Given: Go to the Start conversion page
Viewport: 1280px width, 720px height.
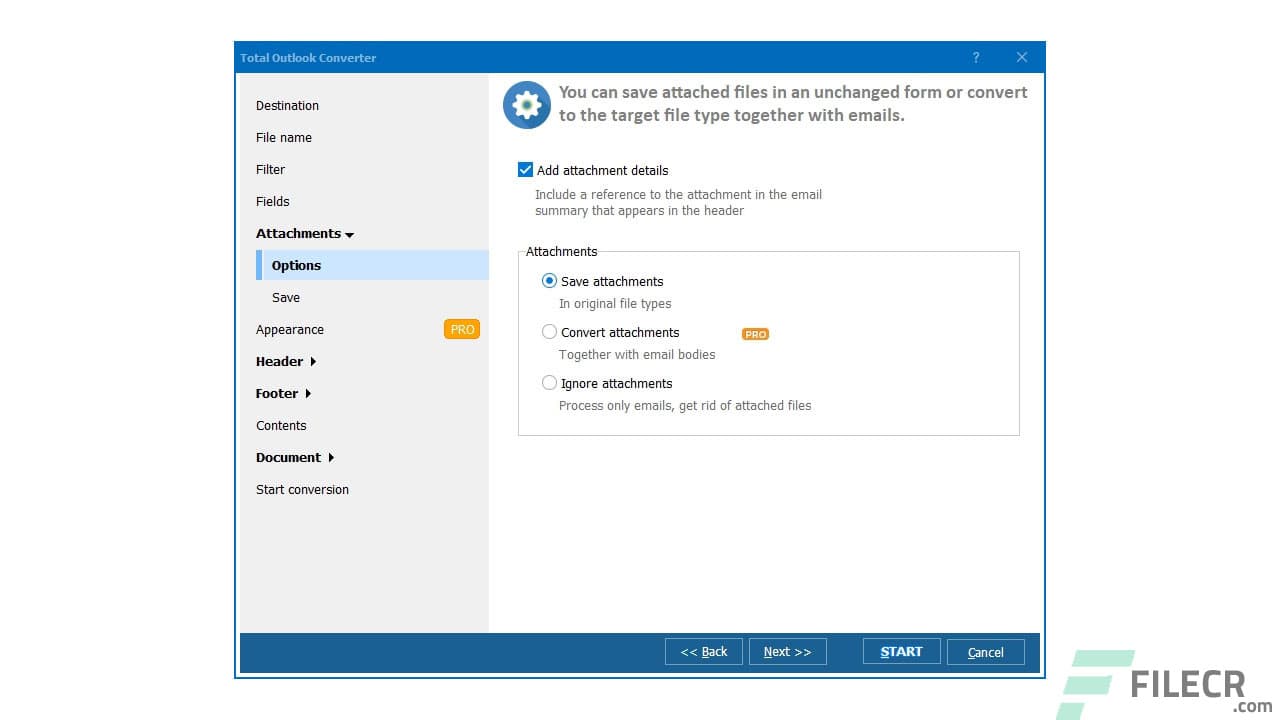Looking at the screenshot, I should pyautogui.click(x=302, y=489).
